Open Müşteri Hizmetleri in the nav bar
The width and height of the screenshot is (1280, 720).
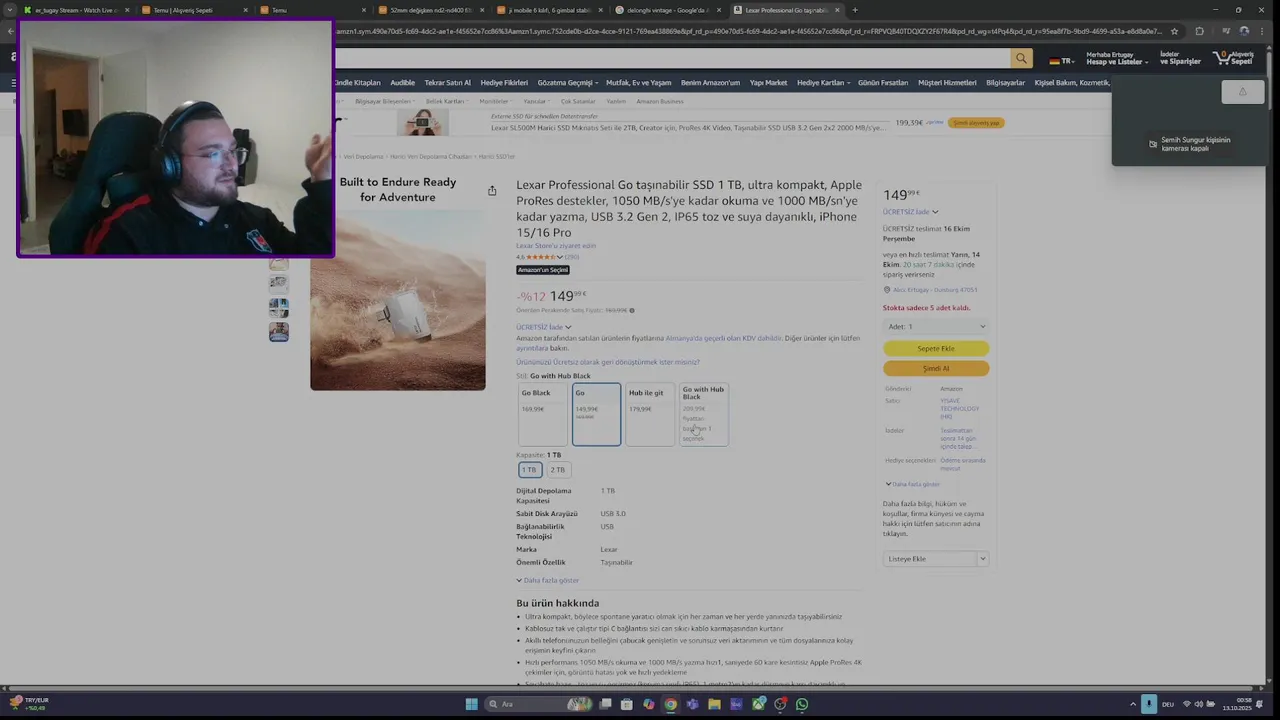pyautogui.click(x=947, y=83)
